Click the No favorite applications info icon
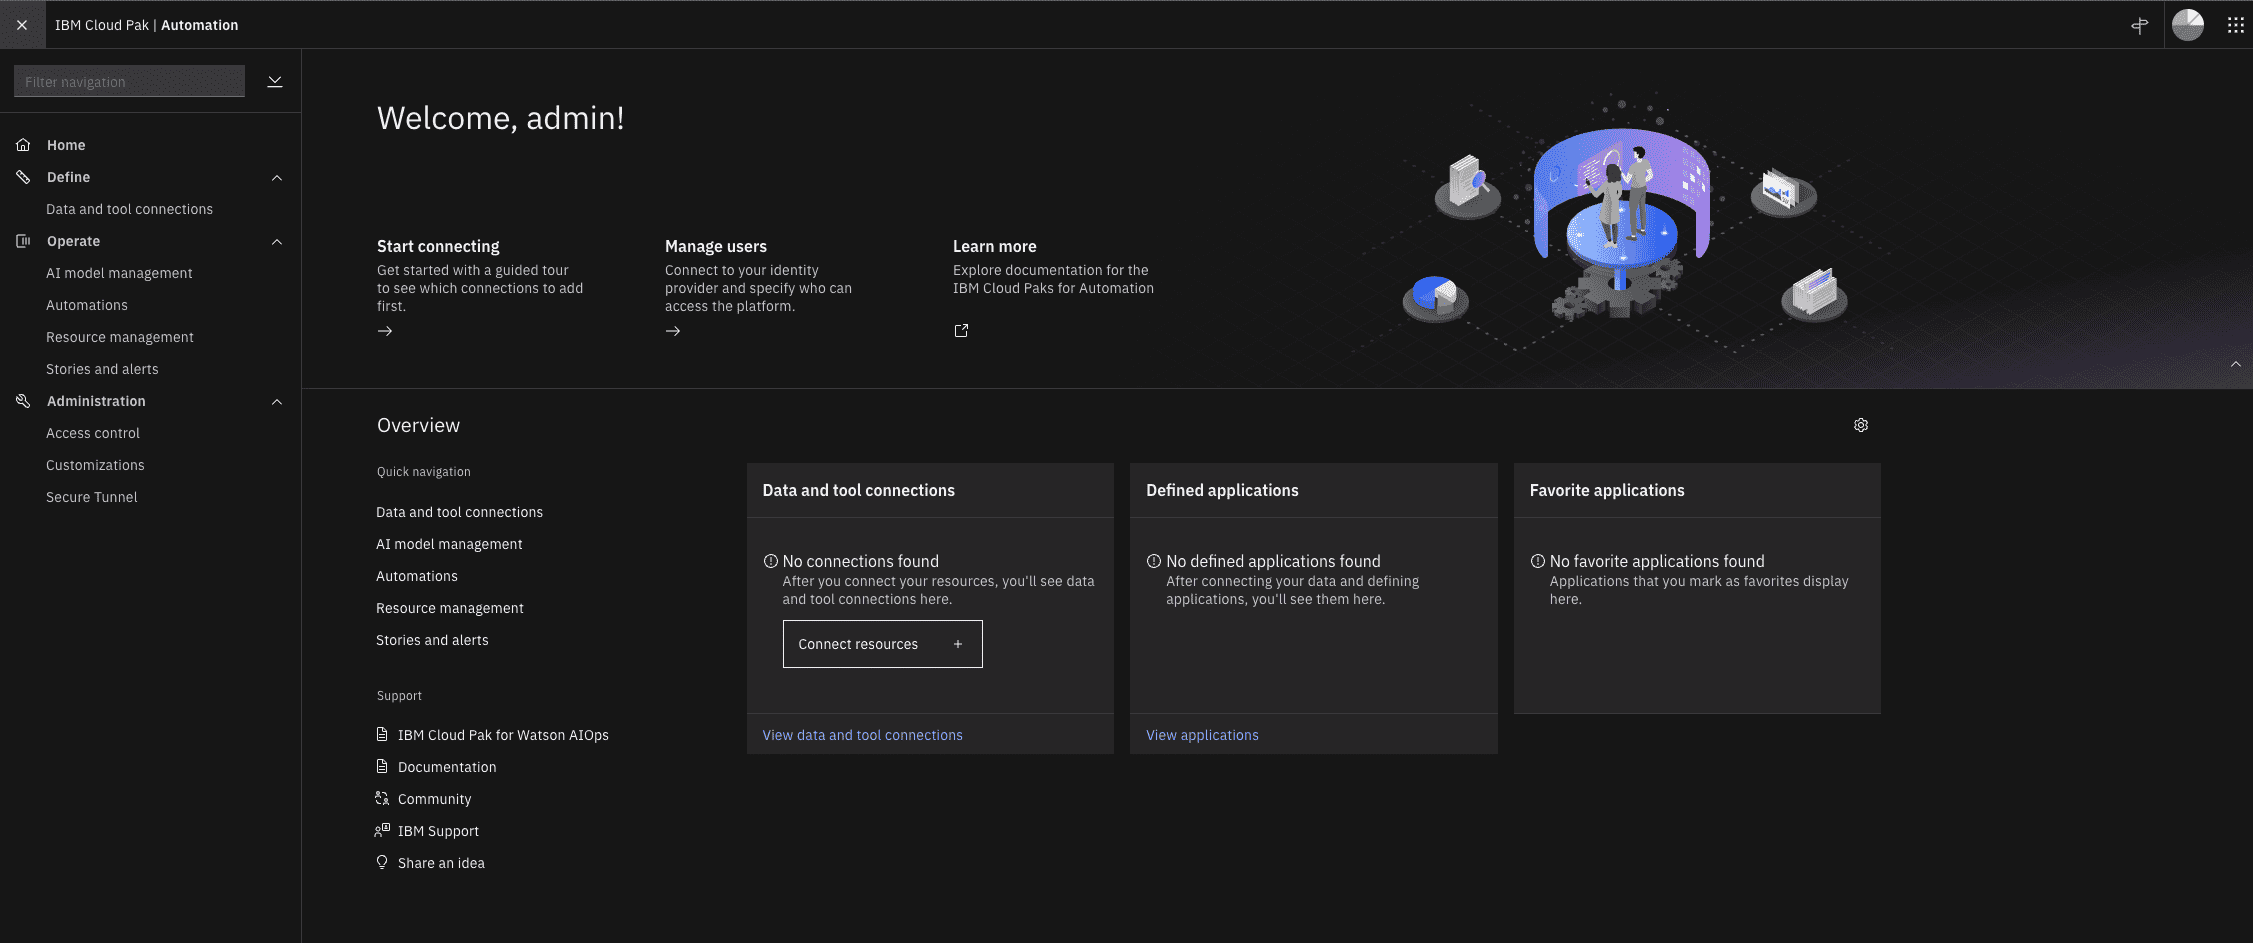The width and height of the screenshot is (2253, 943). [1538, 561]
